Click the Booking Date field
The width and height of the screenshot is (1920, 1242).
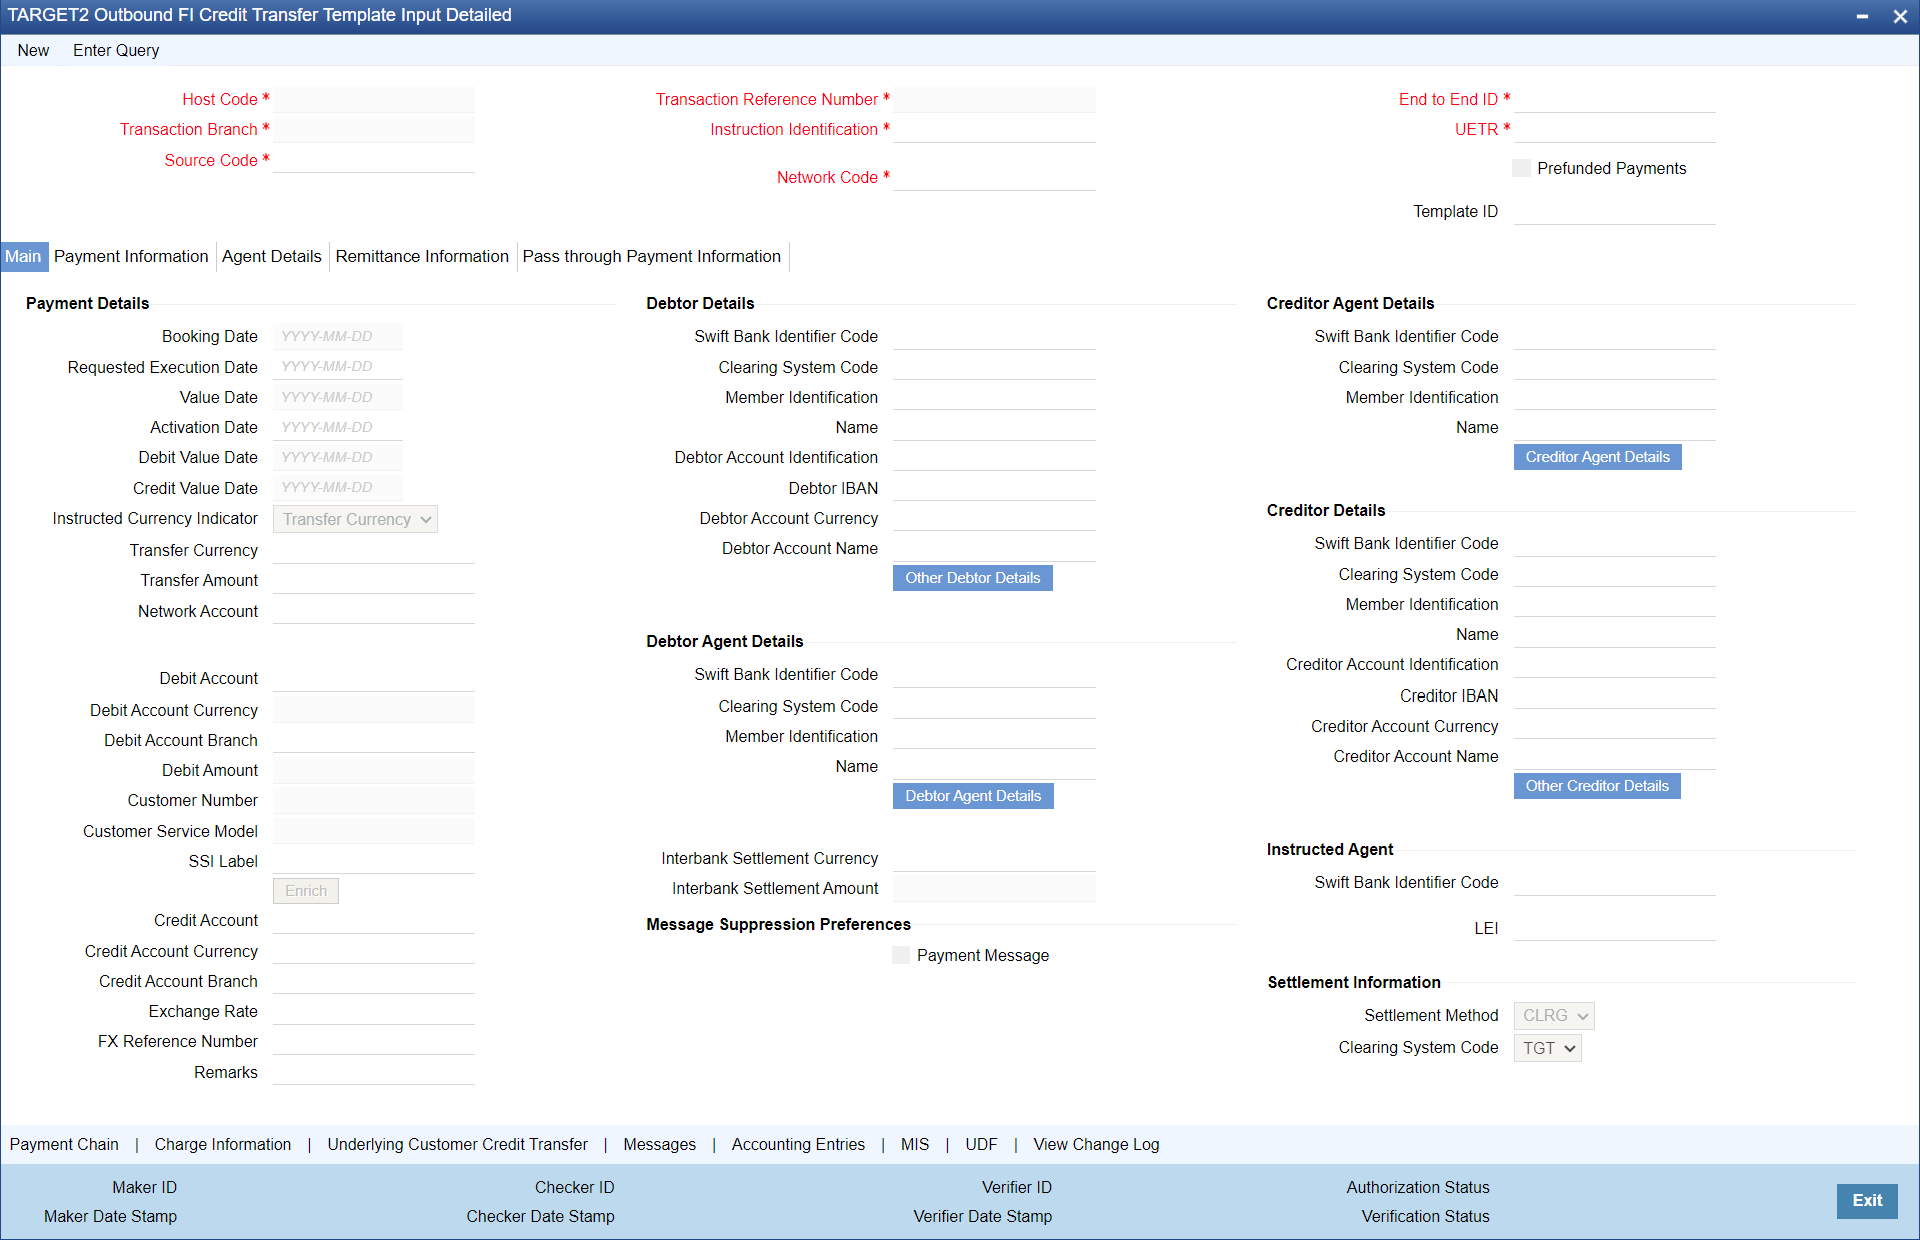tap(337, 337)
